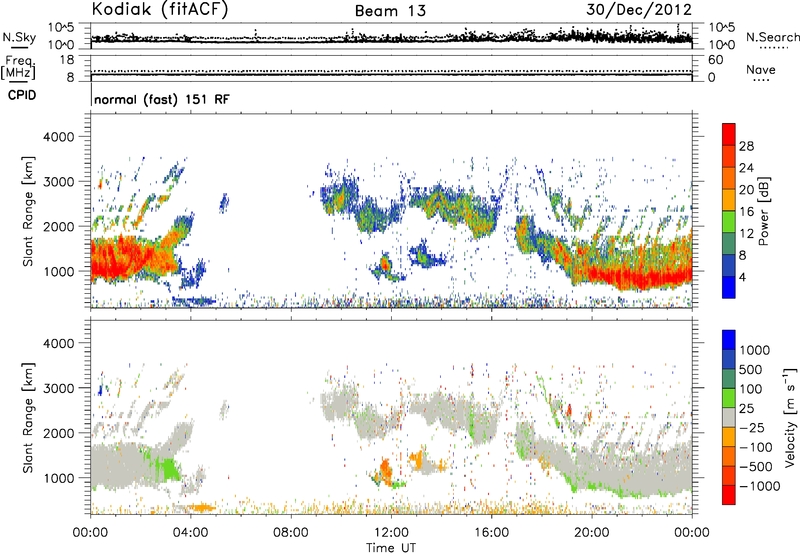
Task: Select "normal (fast) 151 RF" text
Action: (162, 99)
